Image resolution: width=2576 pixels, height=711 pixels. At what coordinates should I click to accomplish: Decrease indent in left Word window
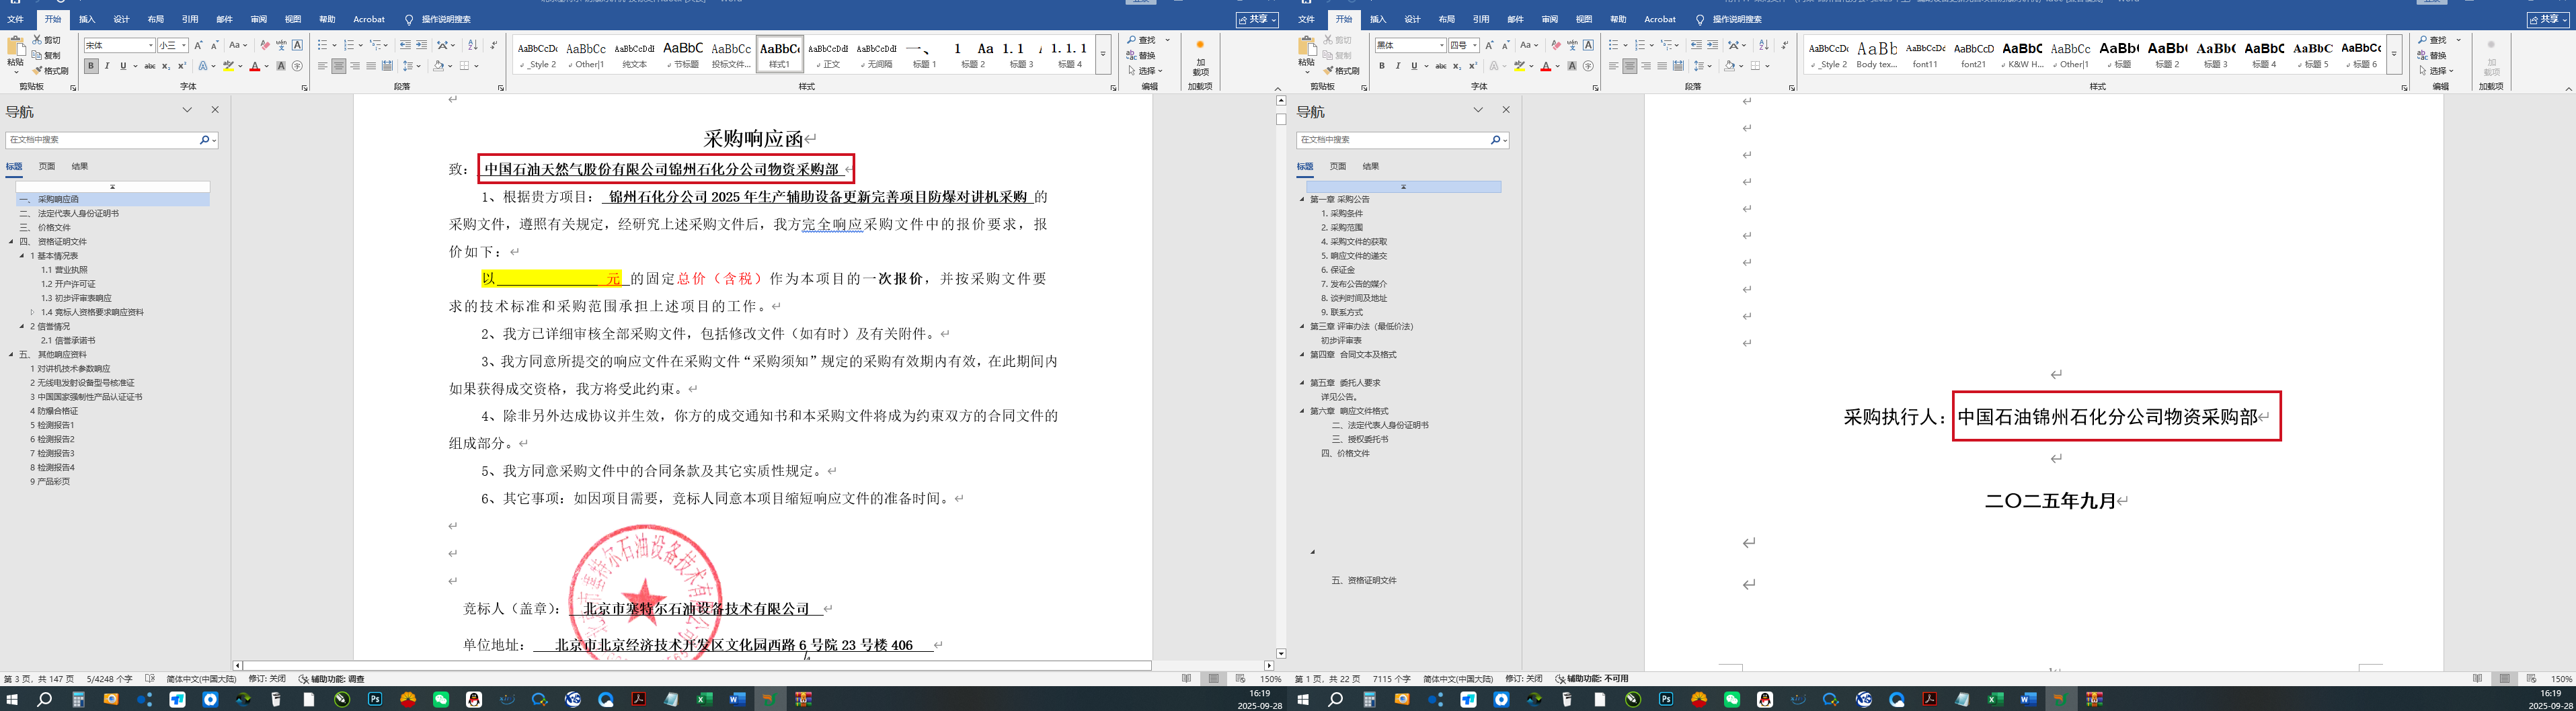click(x=405, y=45)
